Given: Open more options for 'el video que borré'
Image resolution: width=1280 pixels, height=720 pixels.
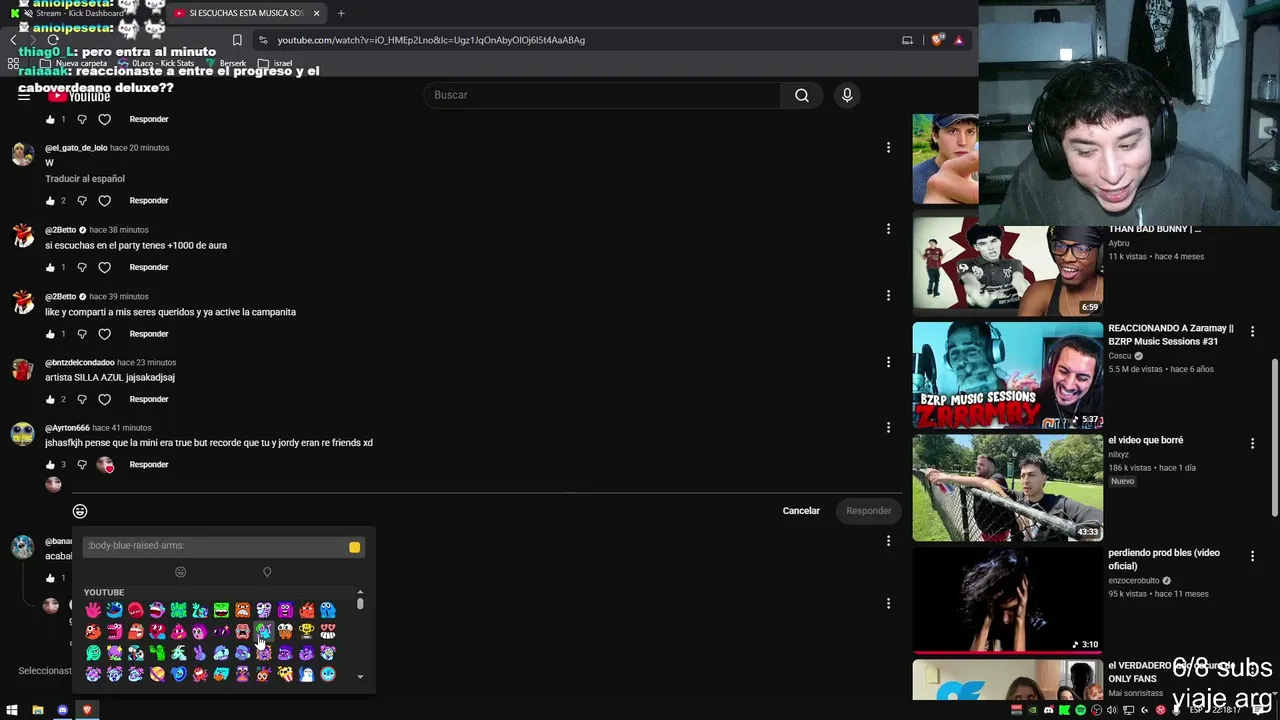Looking at the screenshot, I should [x=1252, y=443].
